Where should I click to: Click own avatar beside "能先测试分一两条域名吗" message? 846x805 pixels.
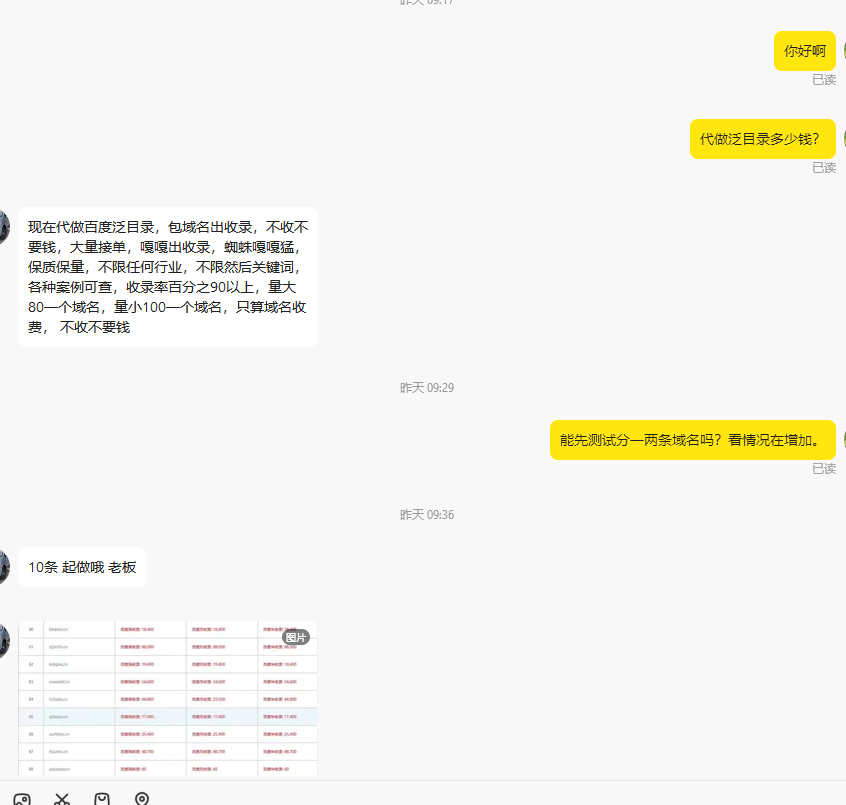[x=842, y=439]
